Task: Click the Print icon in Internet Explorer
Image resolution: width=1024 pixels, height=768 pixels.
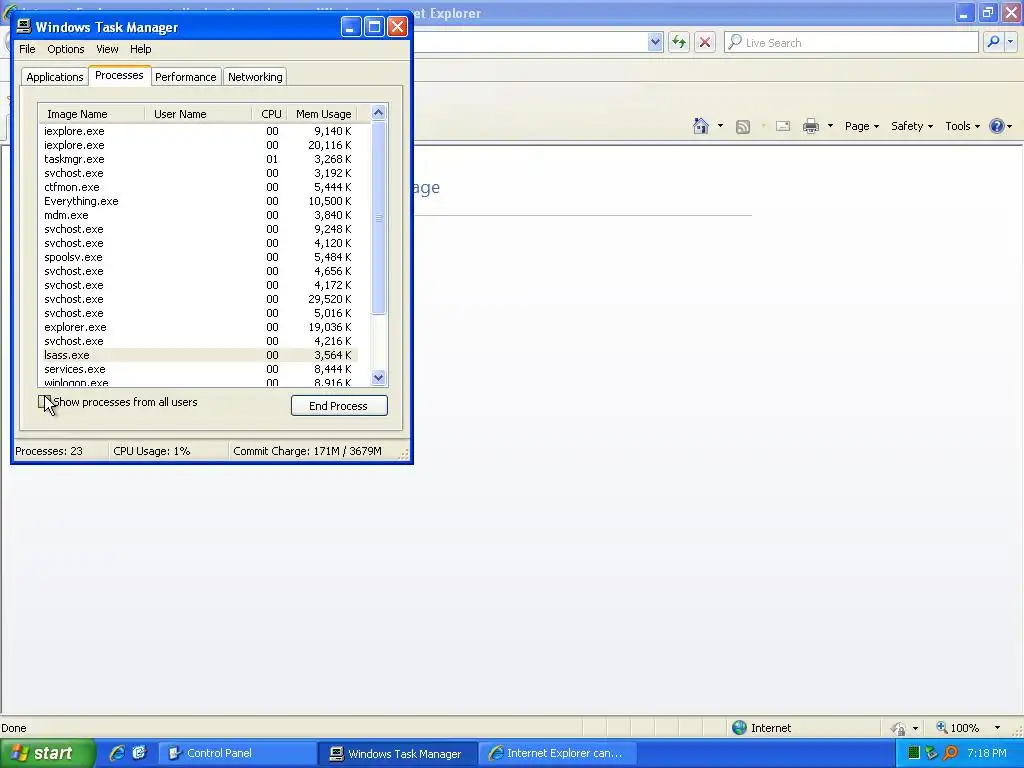Action: 810,126
